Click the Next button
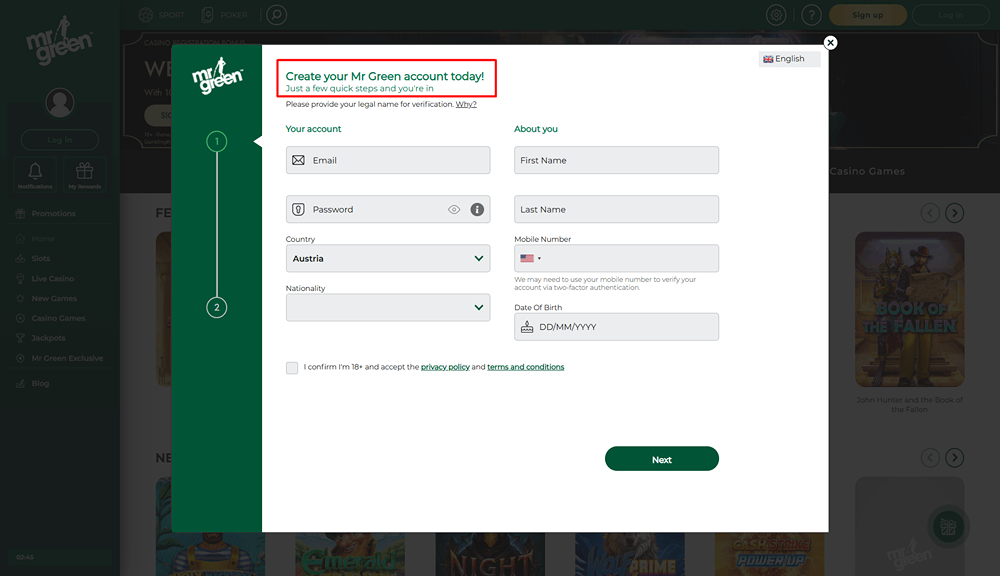 point(661,459)
